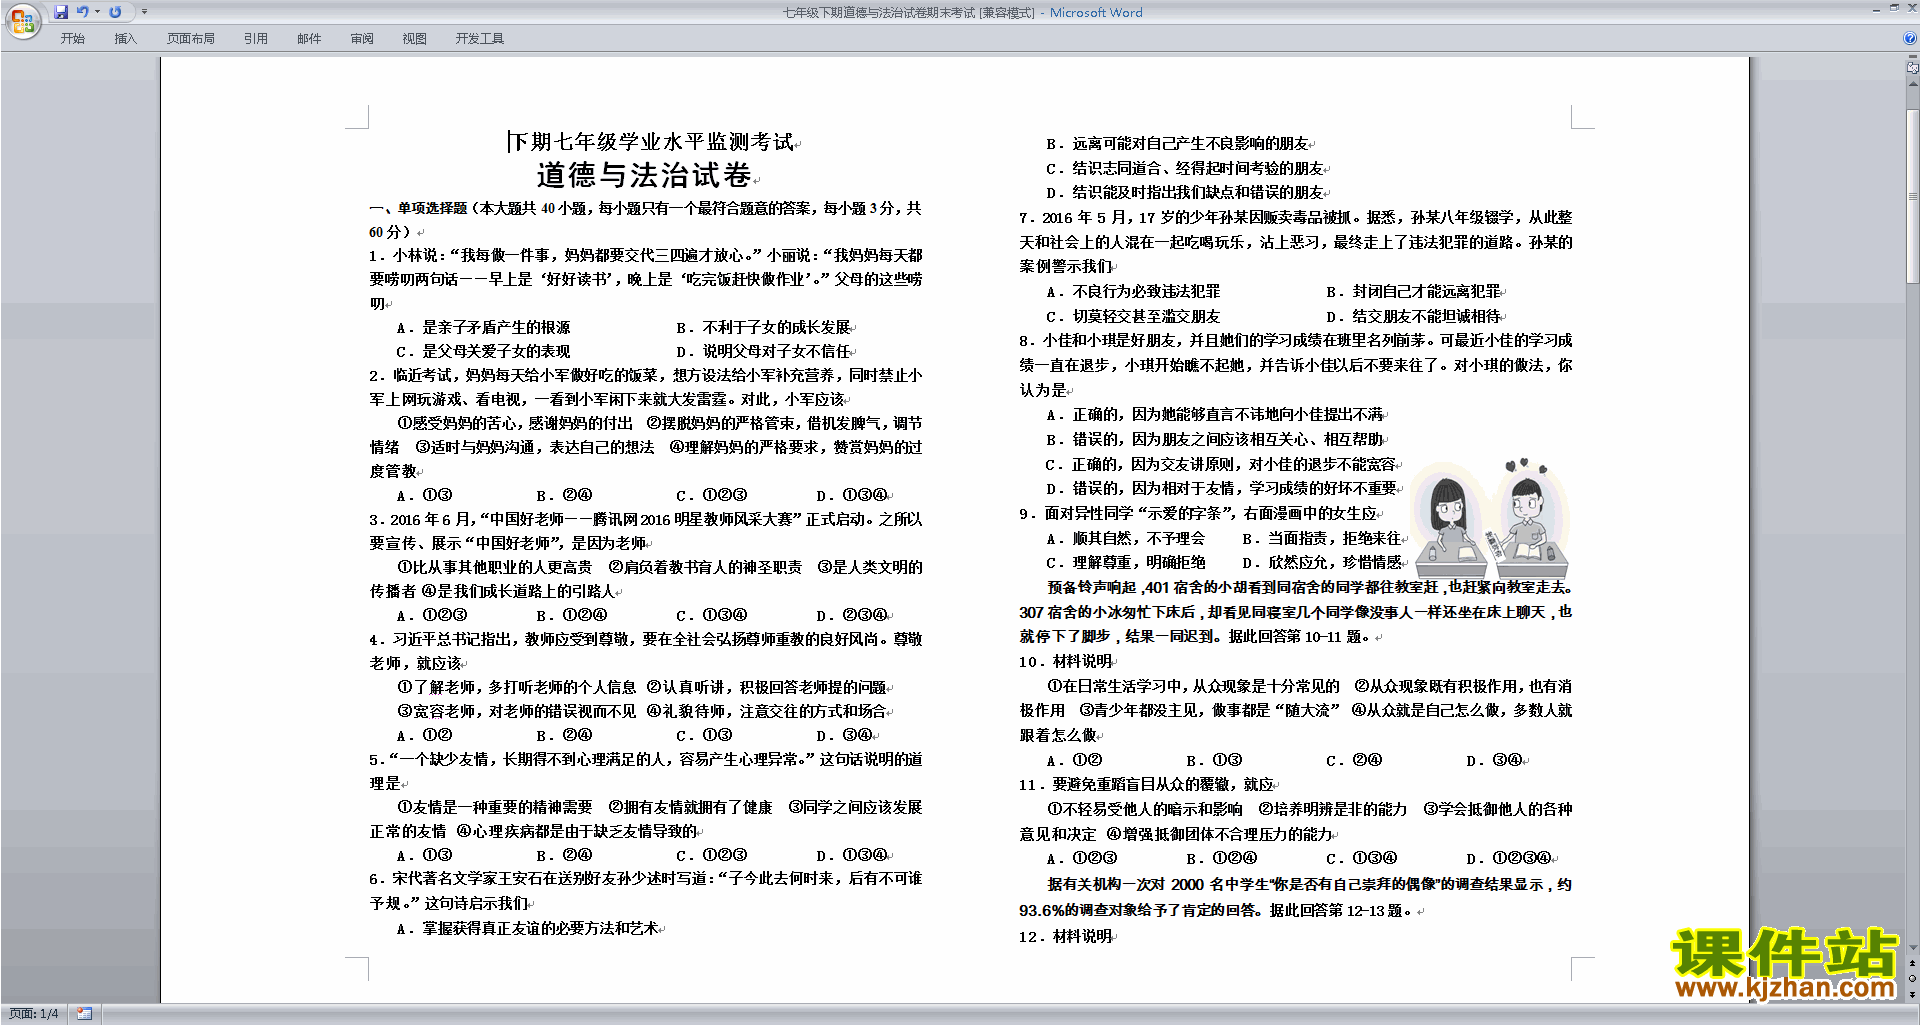Click the macro recording icon in status bar
The height and width of the screenshot is (1025, 1920).
(x=84, y=1014)
